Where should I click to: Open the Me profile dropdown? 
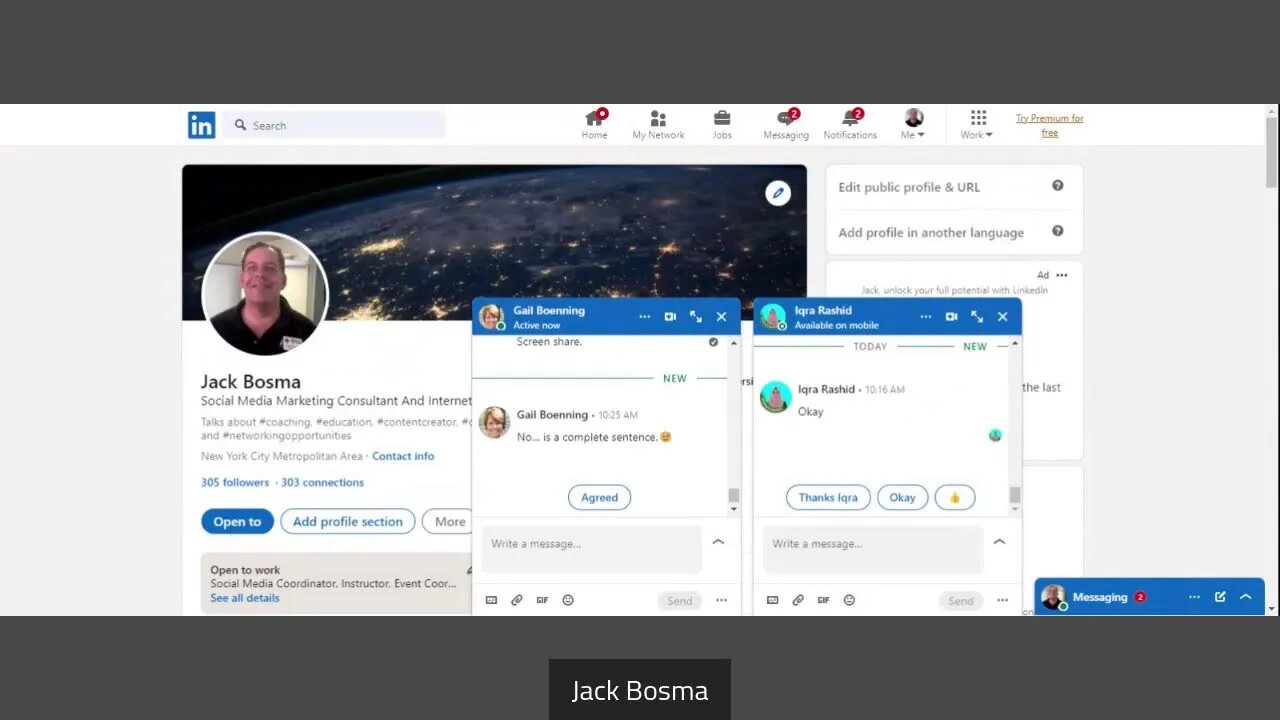pos(914,125)
